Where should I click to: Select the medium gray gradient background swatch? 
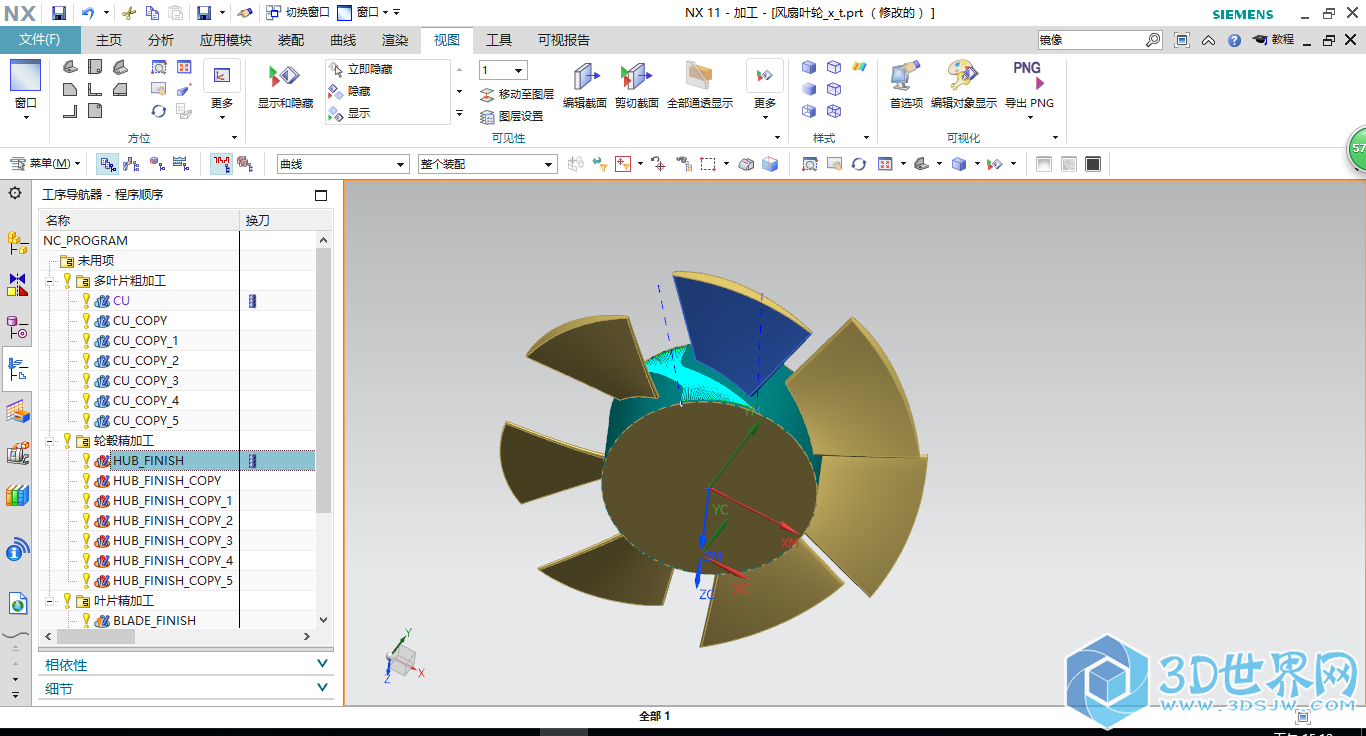coord(1069,164)
